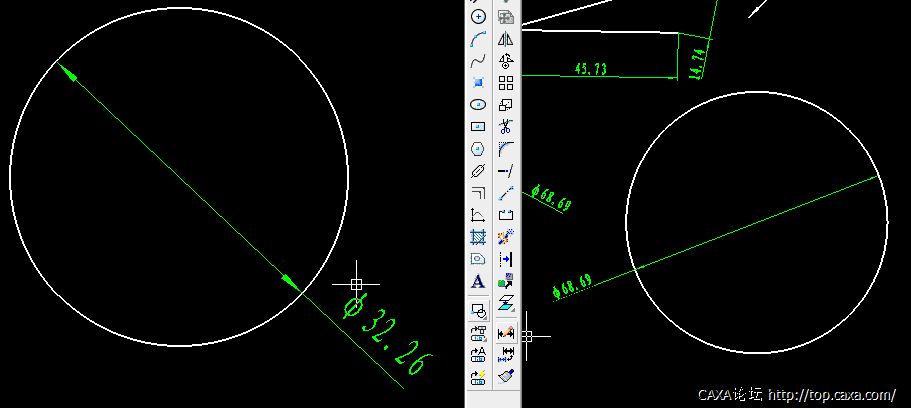Click the Scale copy tool icon
This screenshot has height=408, width=911.
(x=505, y=105)
